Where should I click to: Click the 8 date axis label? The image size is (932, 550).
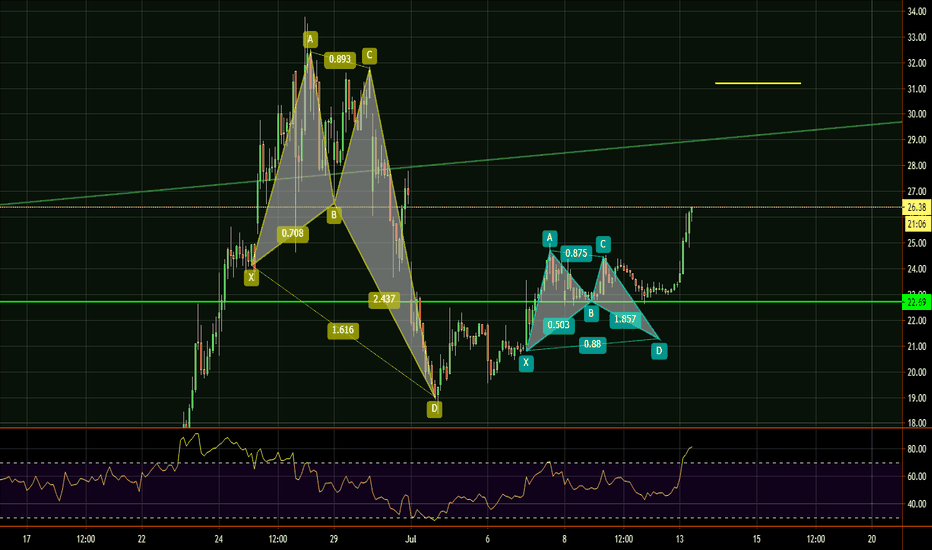pos(565,539)
